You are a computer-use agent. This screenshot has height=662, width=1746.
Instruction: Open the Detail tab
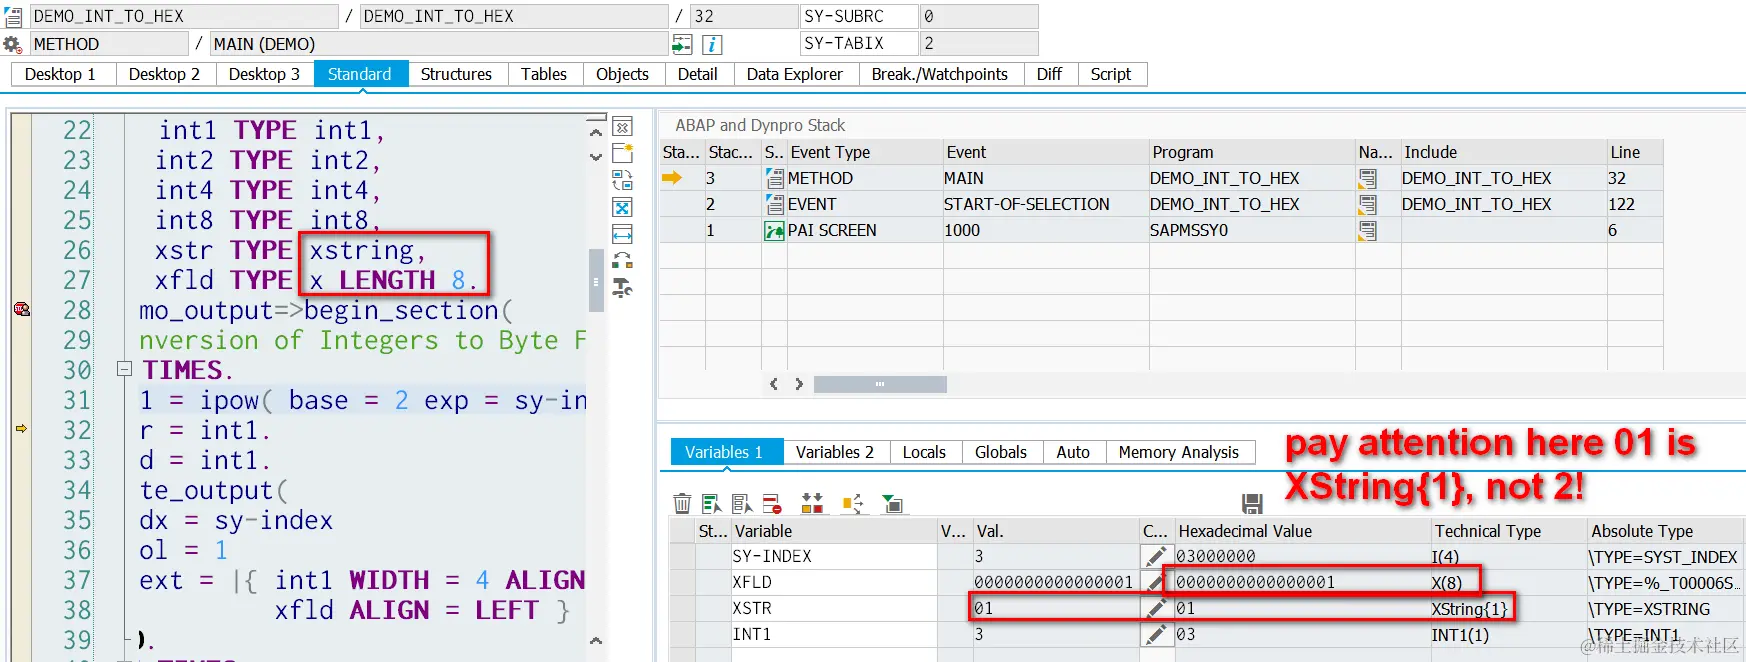coord(697,74)
